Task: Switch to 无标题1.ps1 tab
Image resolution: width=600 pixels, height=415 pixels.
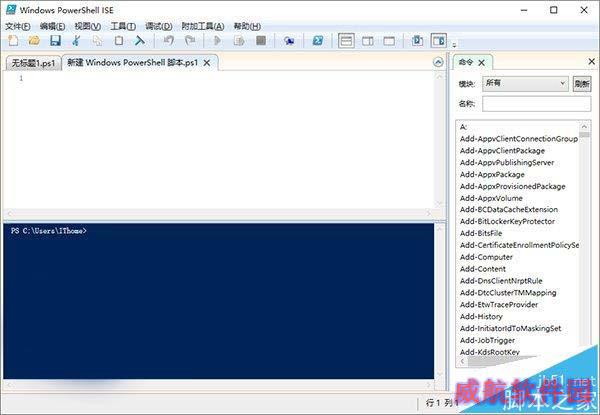Action: click(x=34, y=63)
